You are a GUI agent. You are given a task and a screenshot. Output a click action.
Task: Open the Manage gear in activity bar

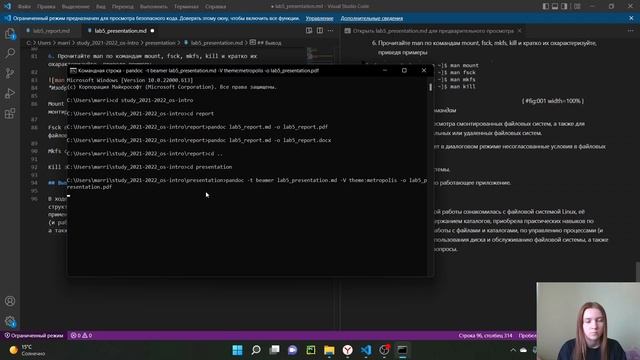pyautogui.click(x=10, y=321)
